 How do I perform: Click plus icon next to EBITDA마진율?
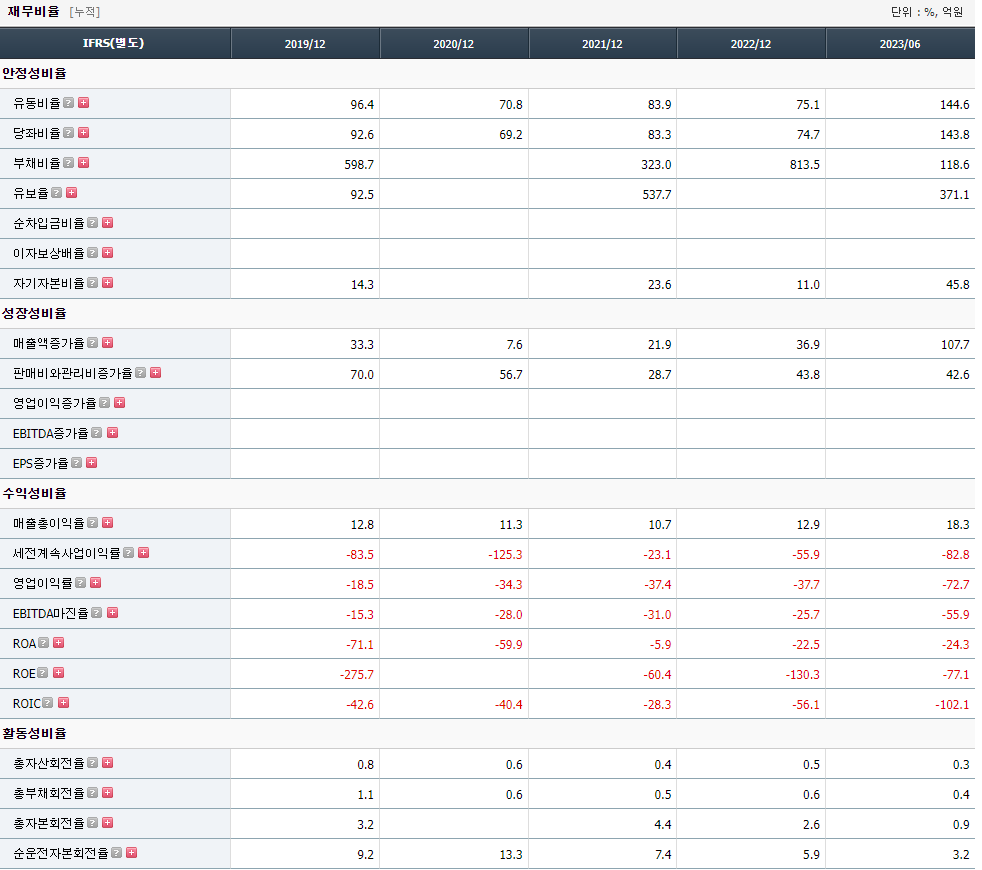pos(113,613)
